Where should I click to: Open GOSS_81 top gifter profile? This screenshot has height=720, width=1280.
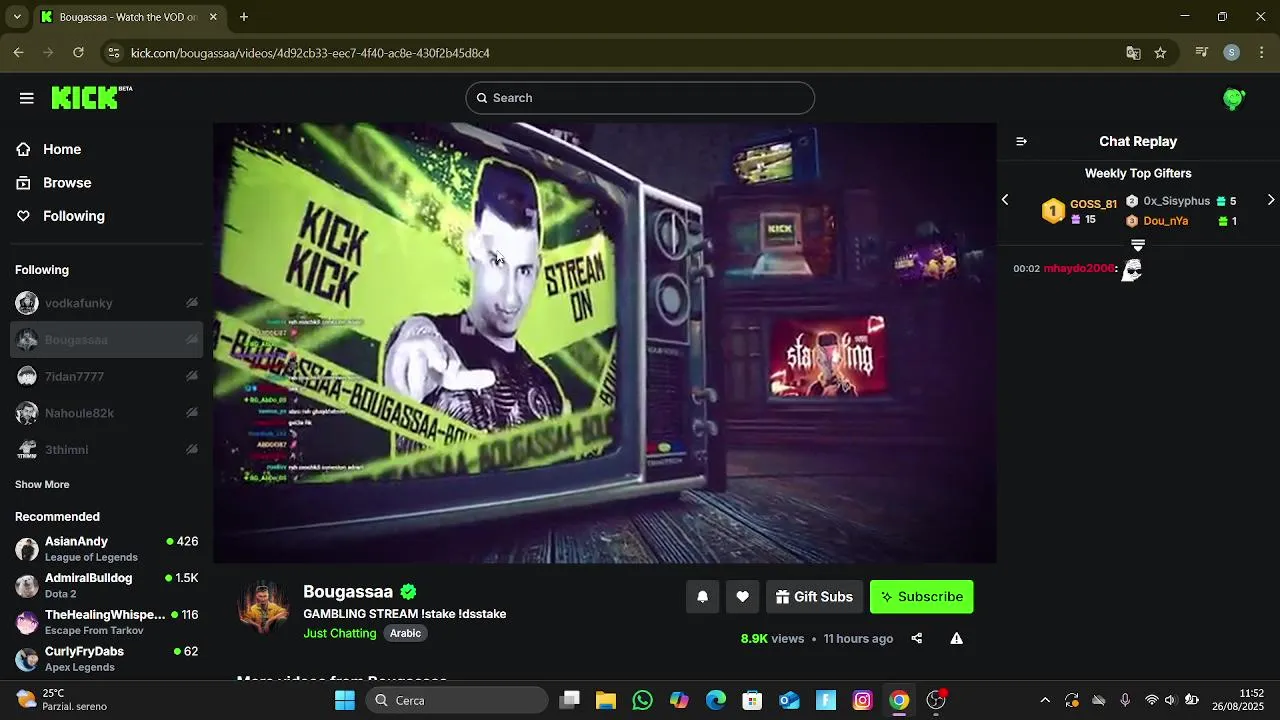point(1093,204)
